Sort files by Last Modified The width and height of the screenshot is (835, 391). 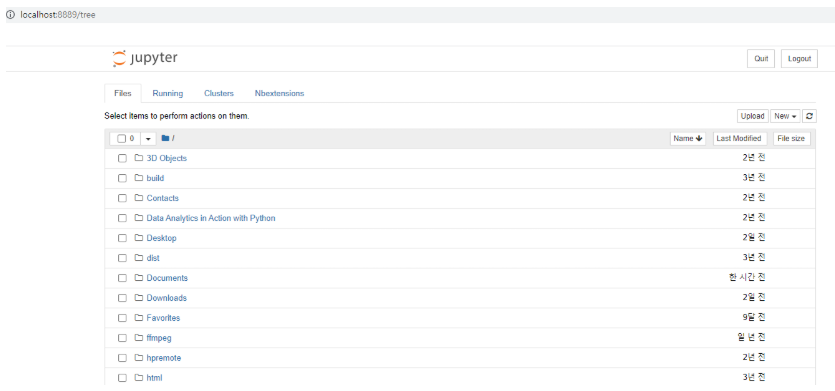pyautogui.click(x=740, y=139)
